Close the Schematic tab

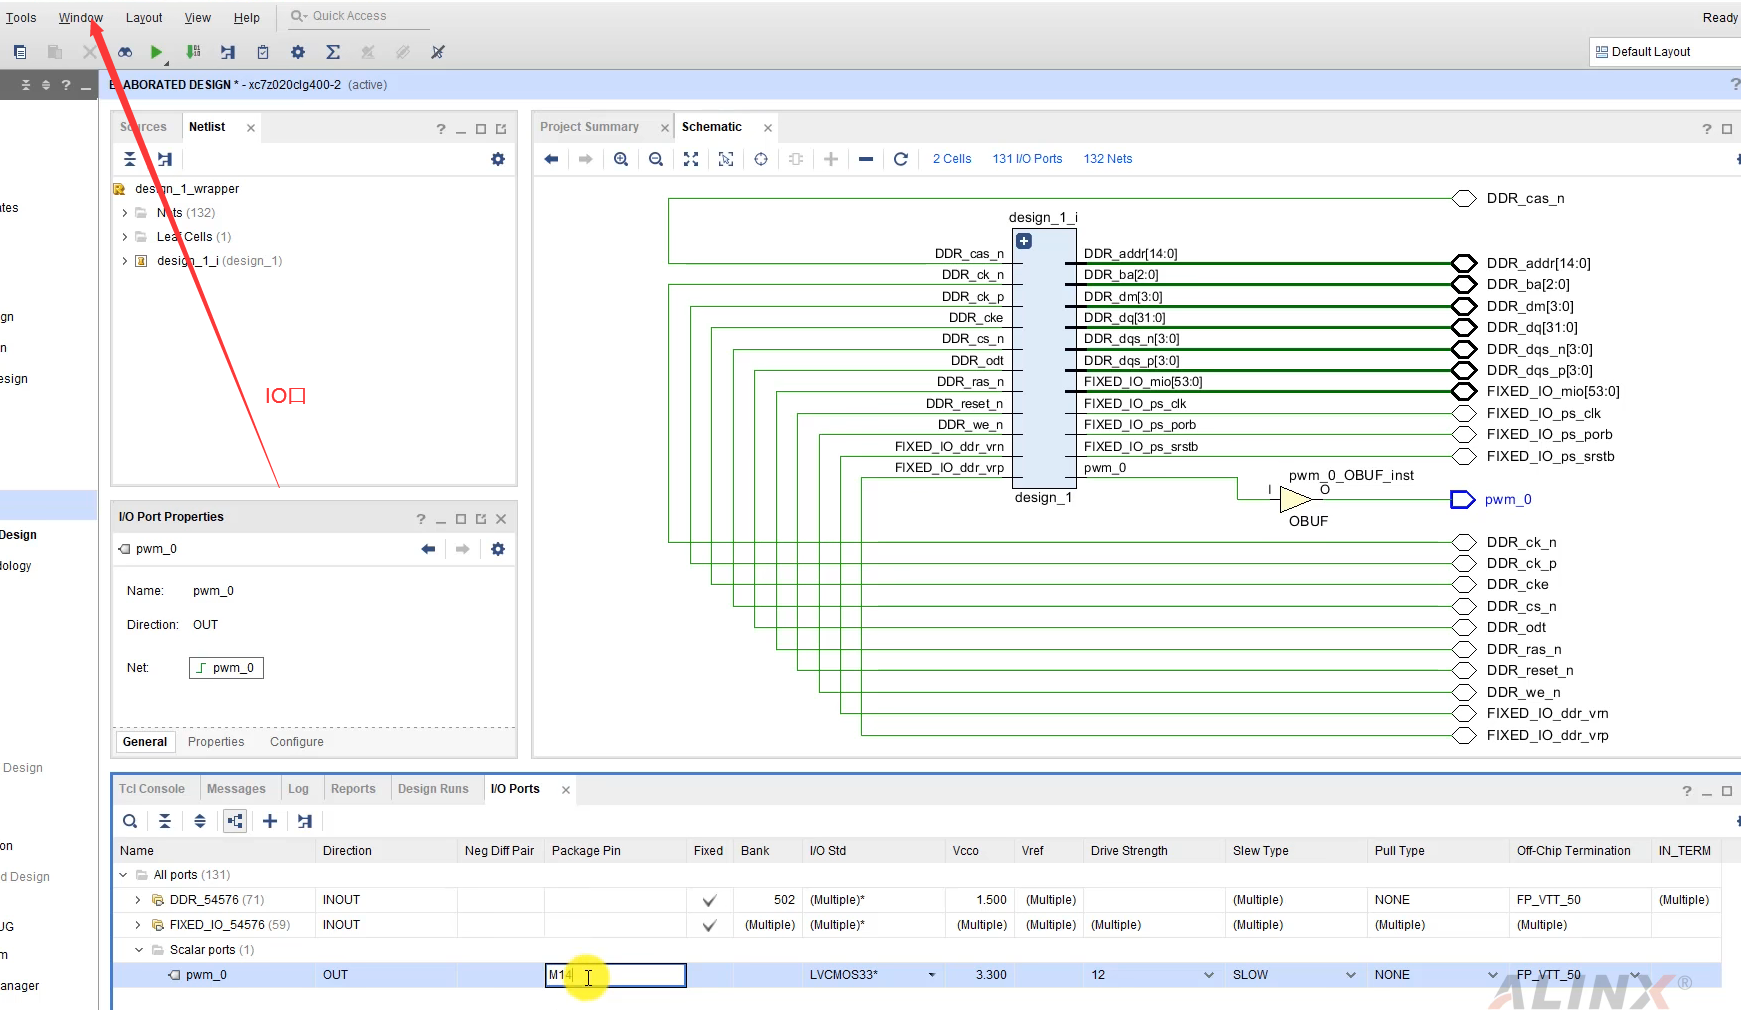(x=768, y=128)
